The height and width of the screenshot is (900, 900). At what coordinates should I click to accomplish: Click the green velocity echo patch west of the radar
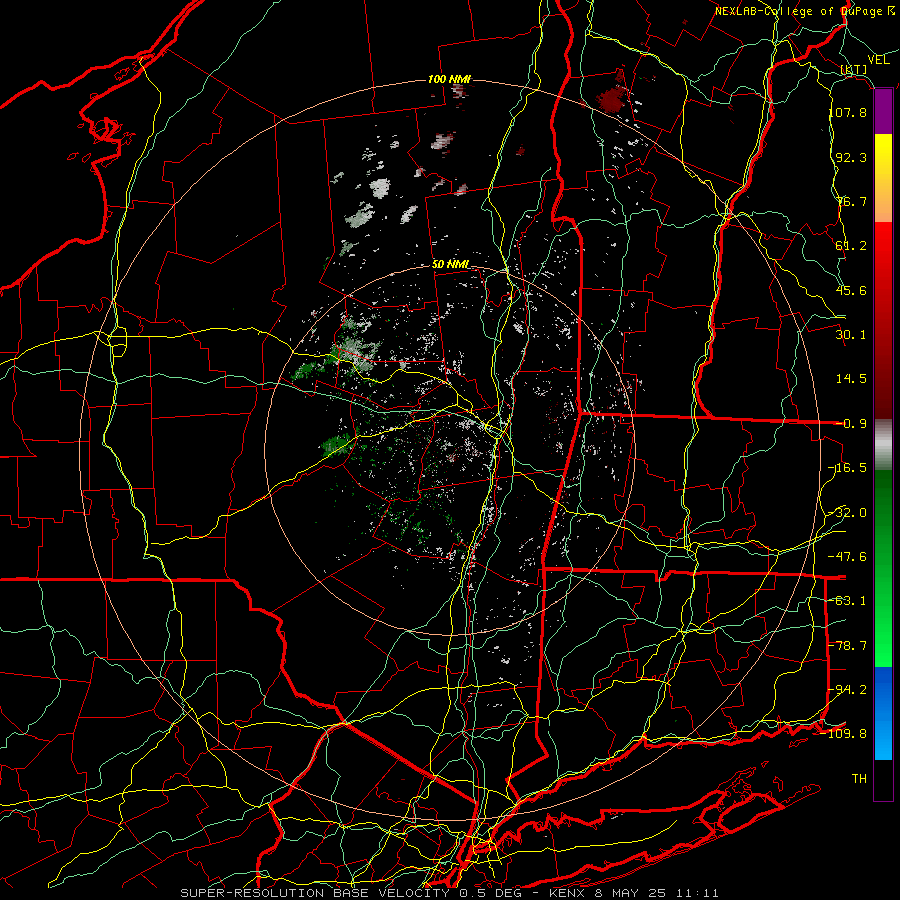336,445
